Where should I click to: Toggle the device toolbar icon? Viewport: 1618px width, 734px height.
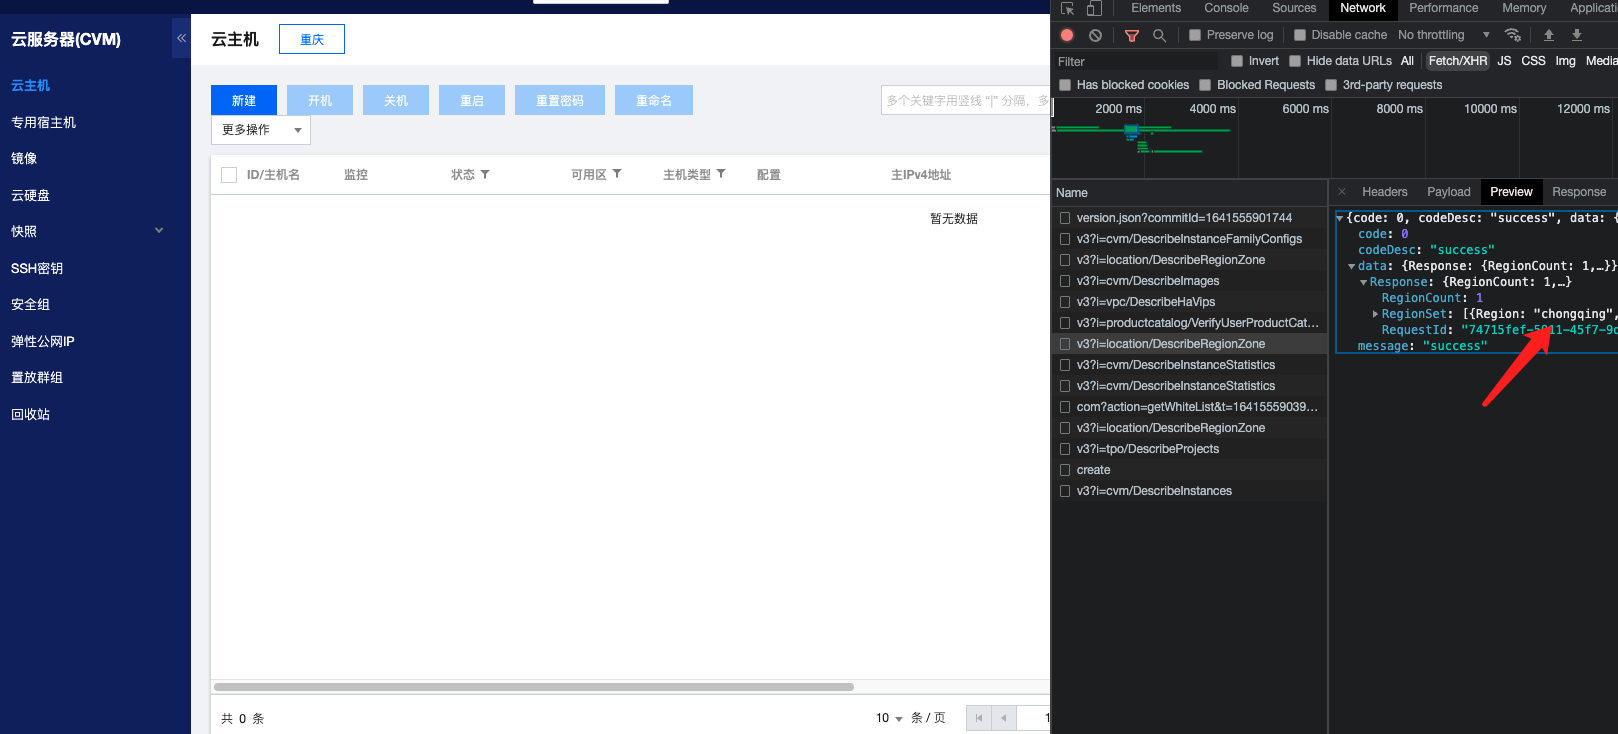pyautogui.click(x=1094, y=8)
